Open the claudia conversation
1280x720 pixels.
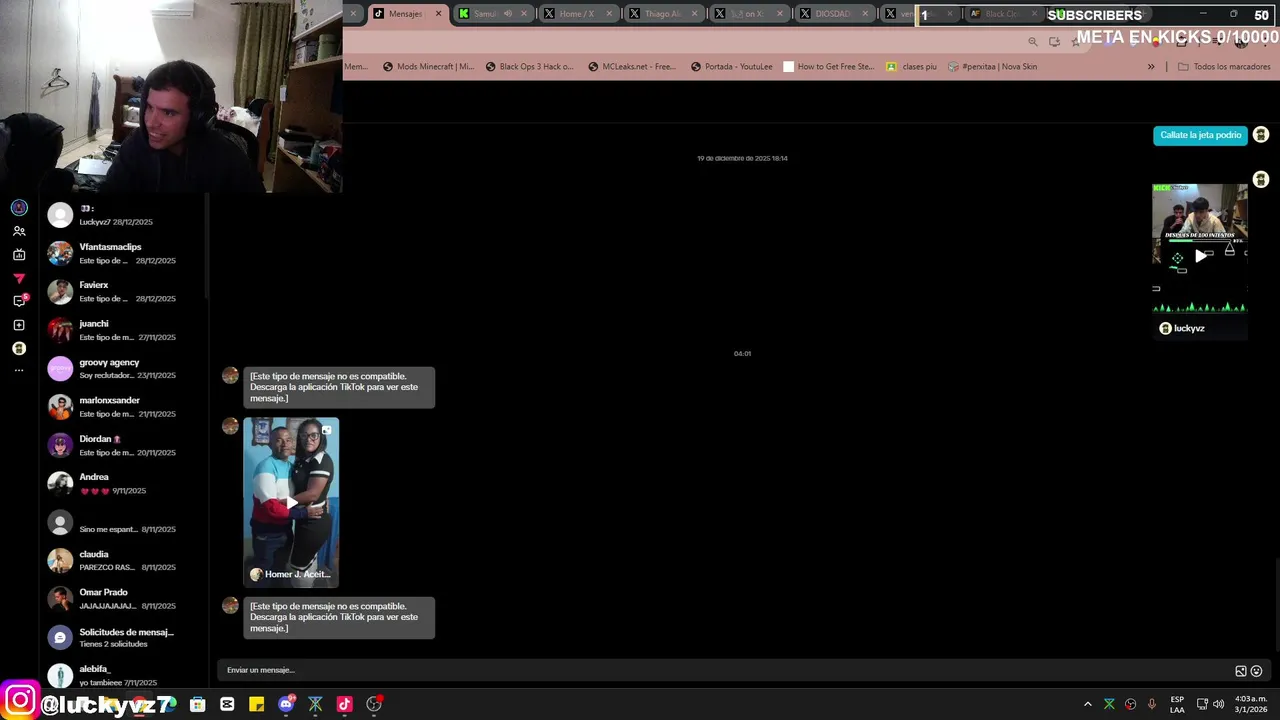point(125,561)
